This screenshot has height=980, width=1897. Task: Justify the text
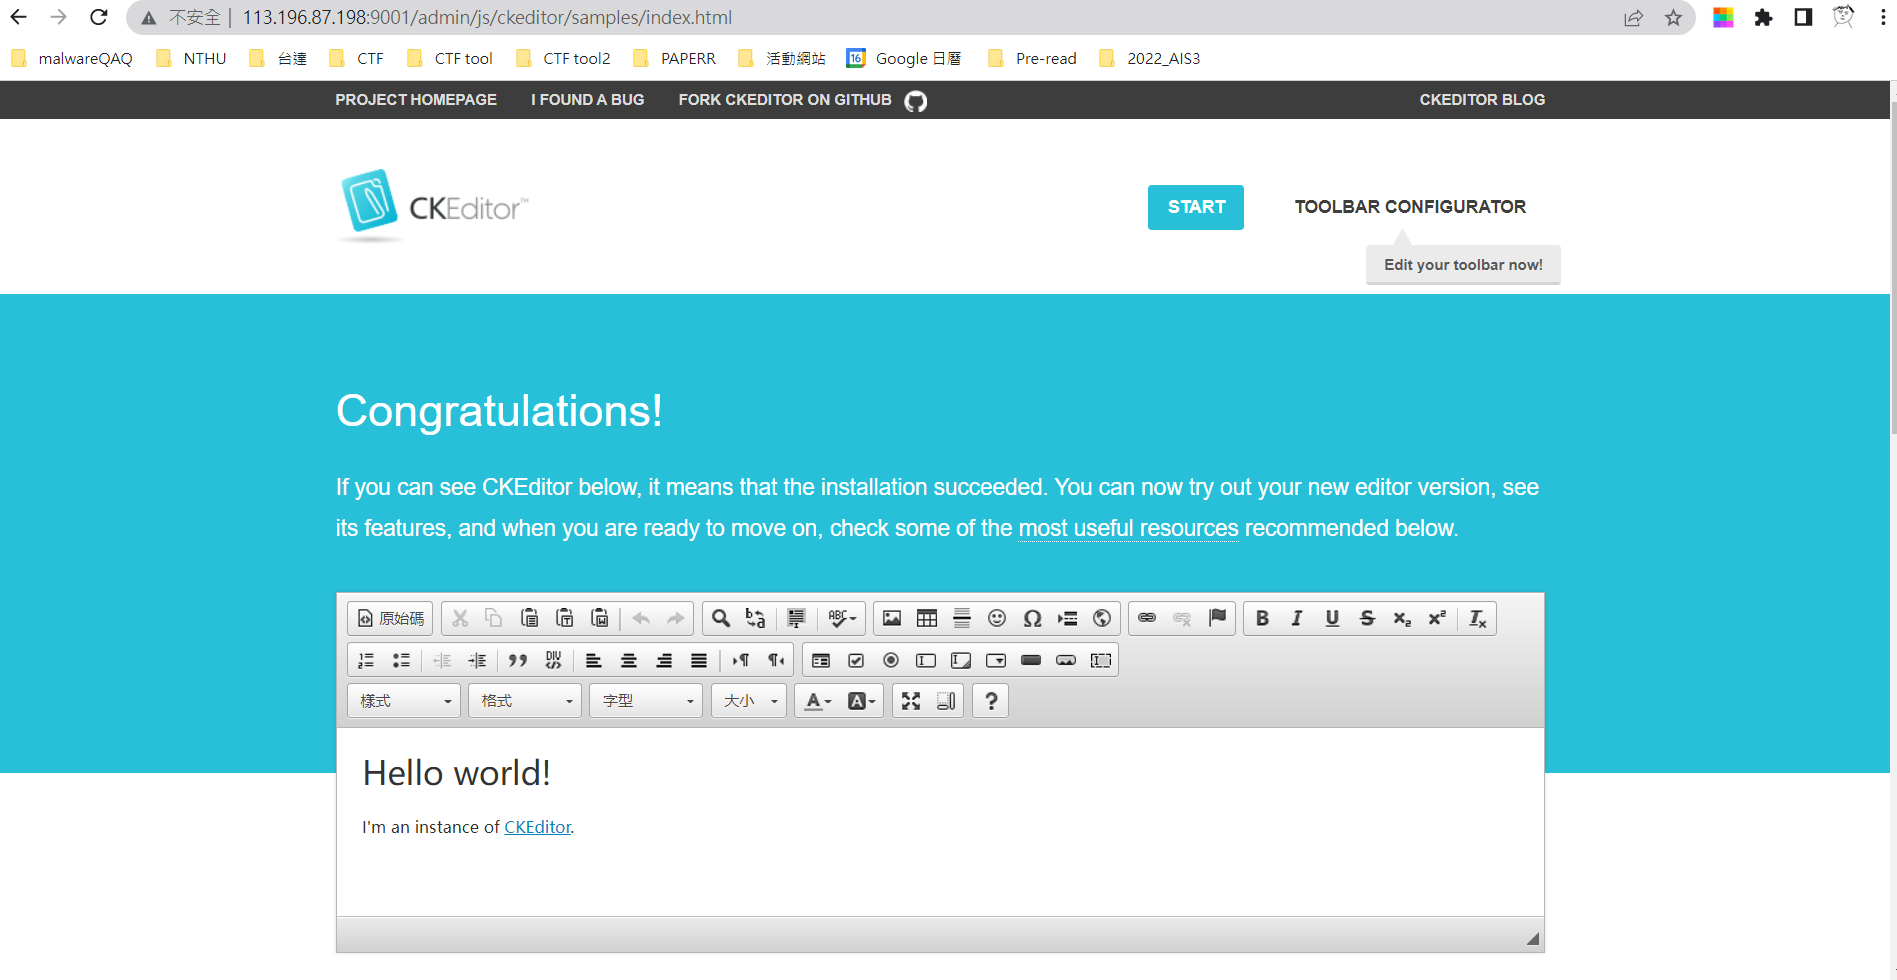pos(699,661)
